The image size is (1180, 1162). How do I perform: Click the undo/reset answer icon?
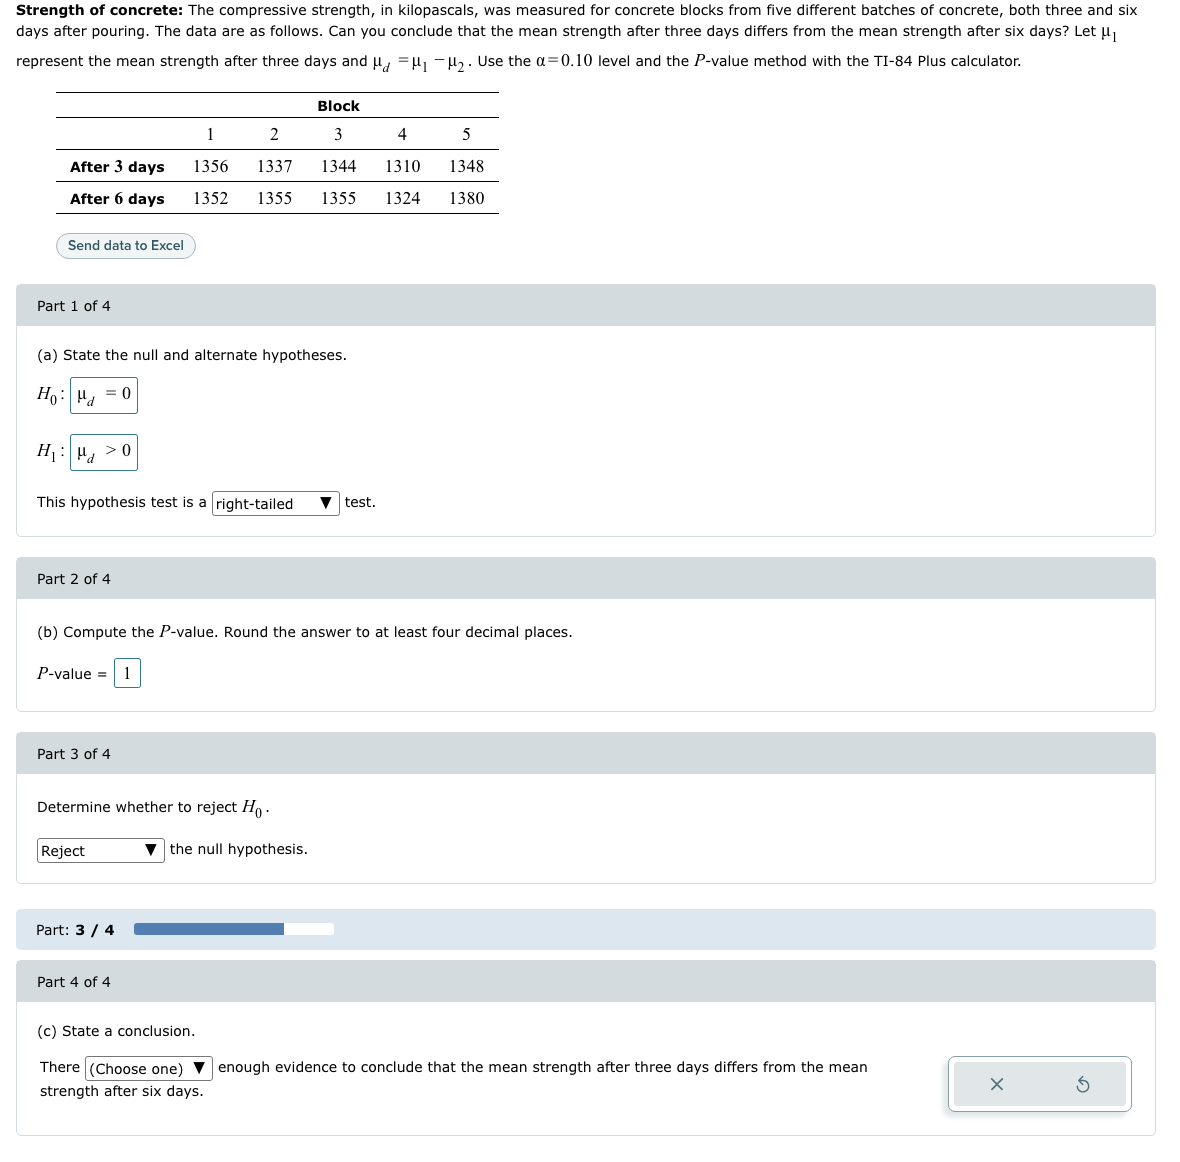click(x=1084, y=1084)
